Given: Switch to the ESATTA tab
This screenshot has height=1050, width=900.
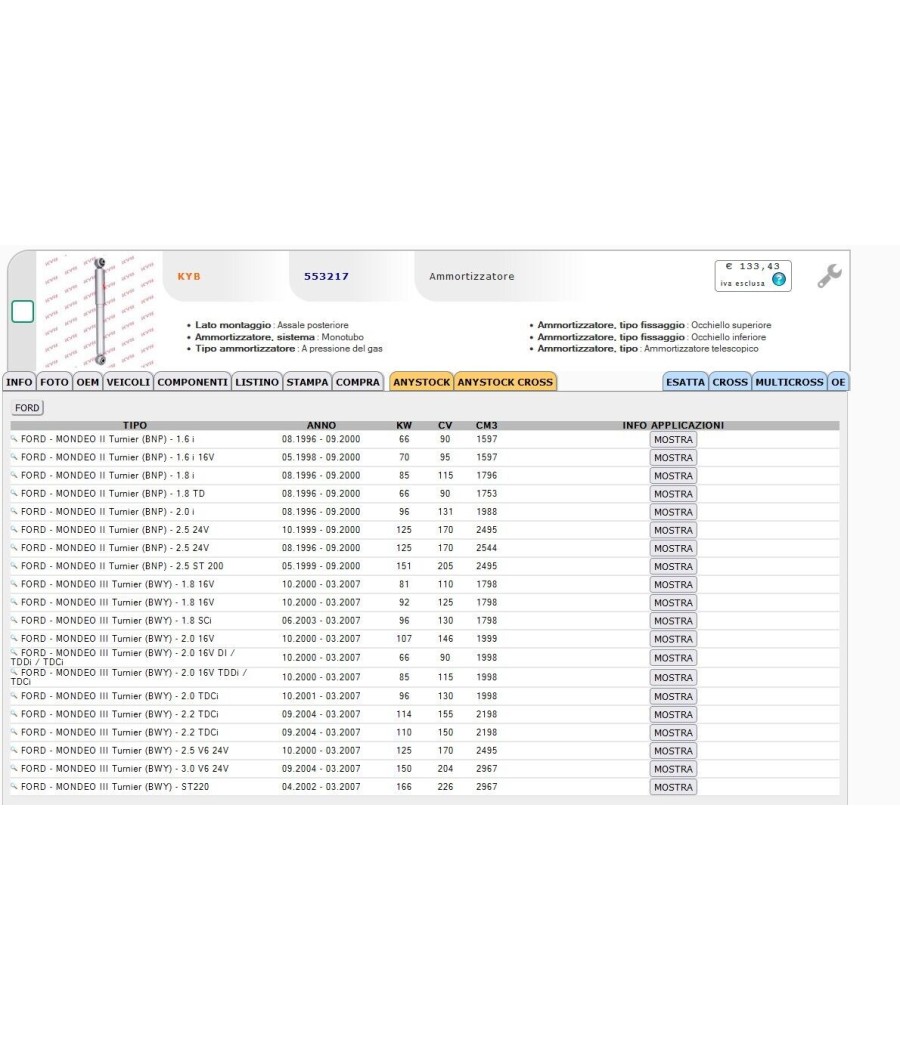Looking at the screenshot, I should (x=685, y=382).
